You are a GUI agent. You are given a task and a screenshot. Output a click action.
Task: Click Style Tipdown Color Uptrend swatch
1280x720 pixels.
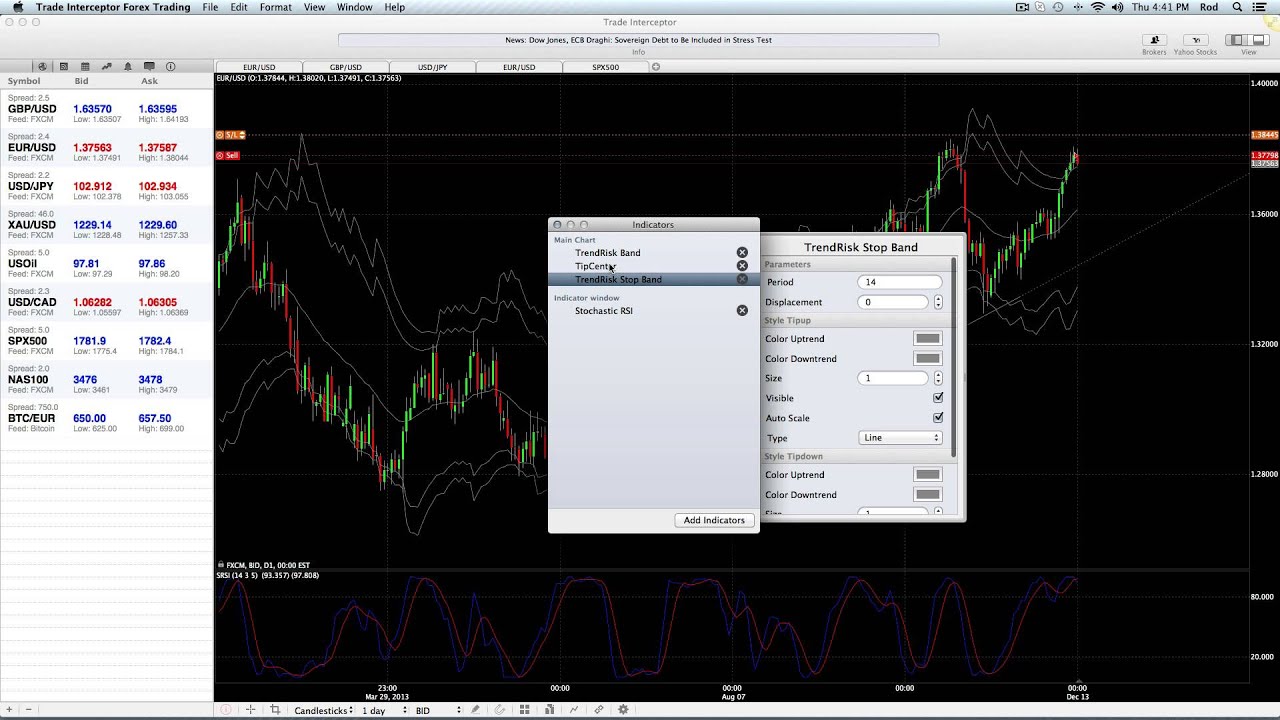[x=927, y=475]
